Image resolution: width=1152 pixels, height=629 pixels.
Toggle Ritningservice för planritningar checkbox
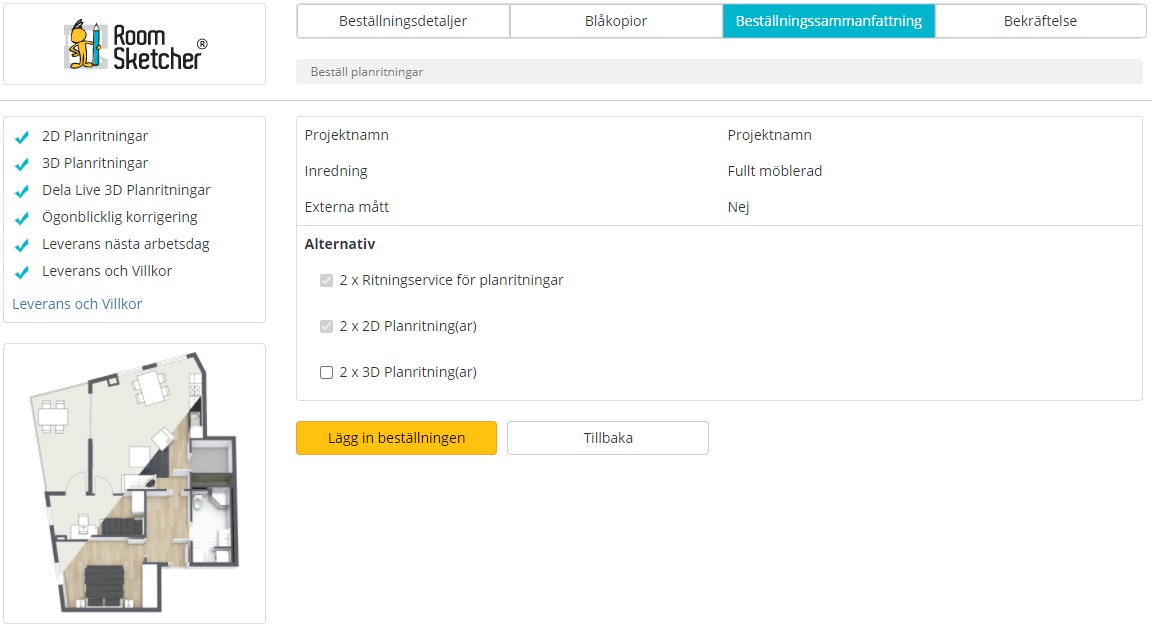pyautogui.click(x=326, y=281)
